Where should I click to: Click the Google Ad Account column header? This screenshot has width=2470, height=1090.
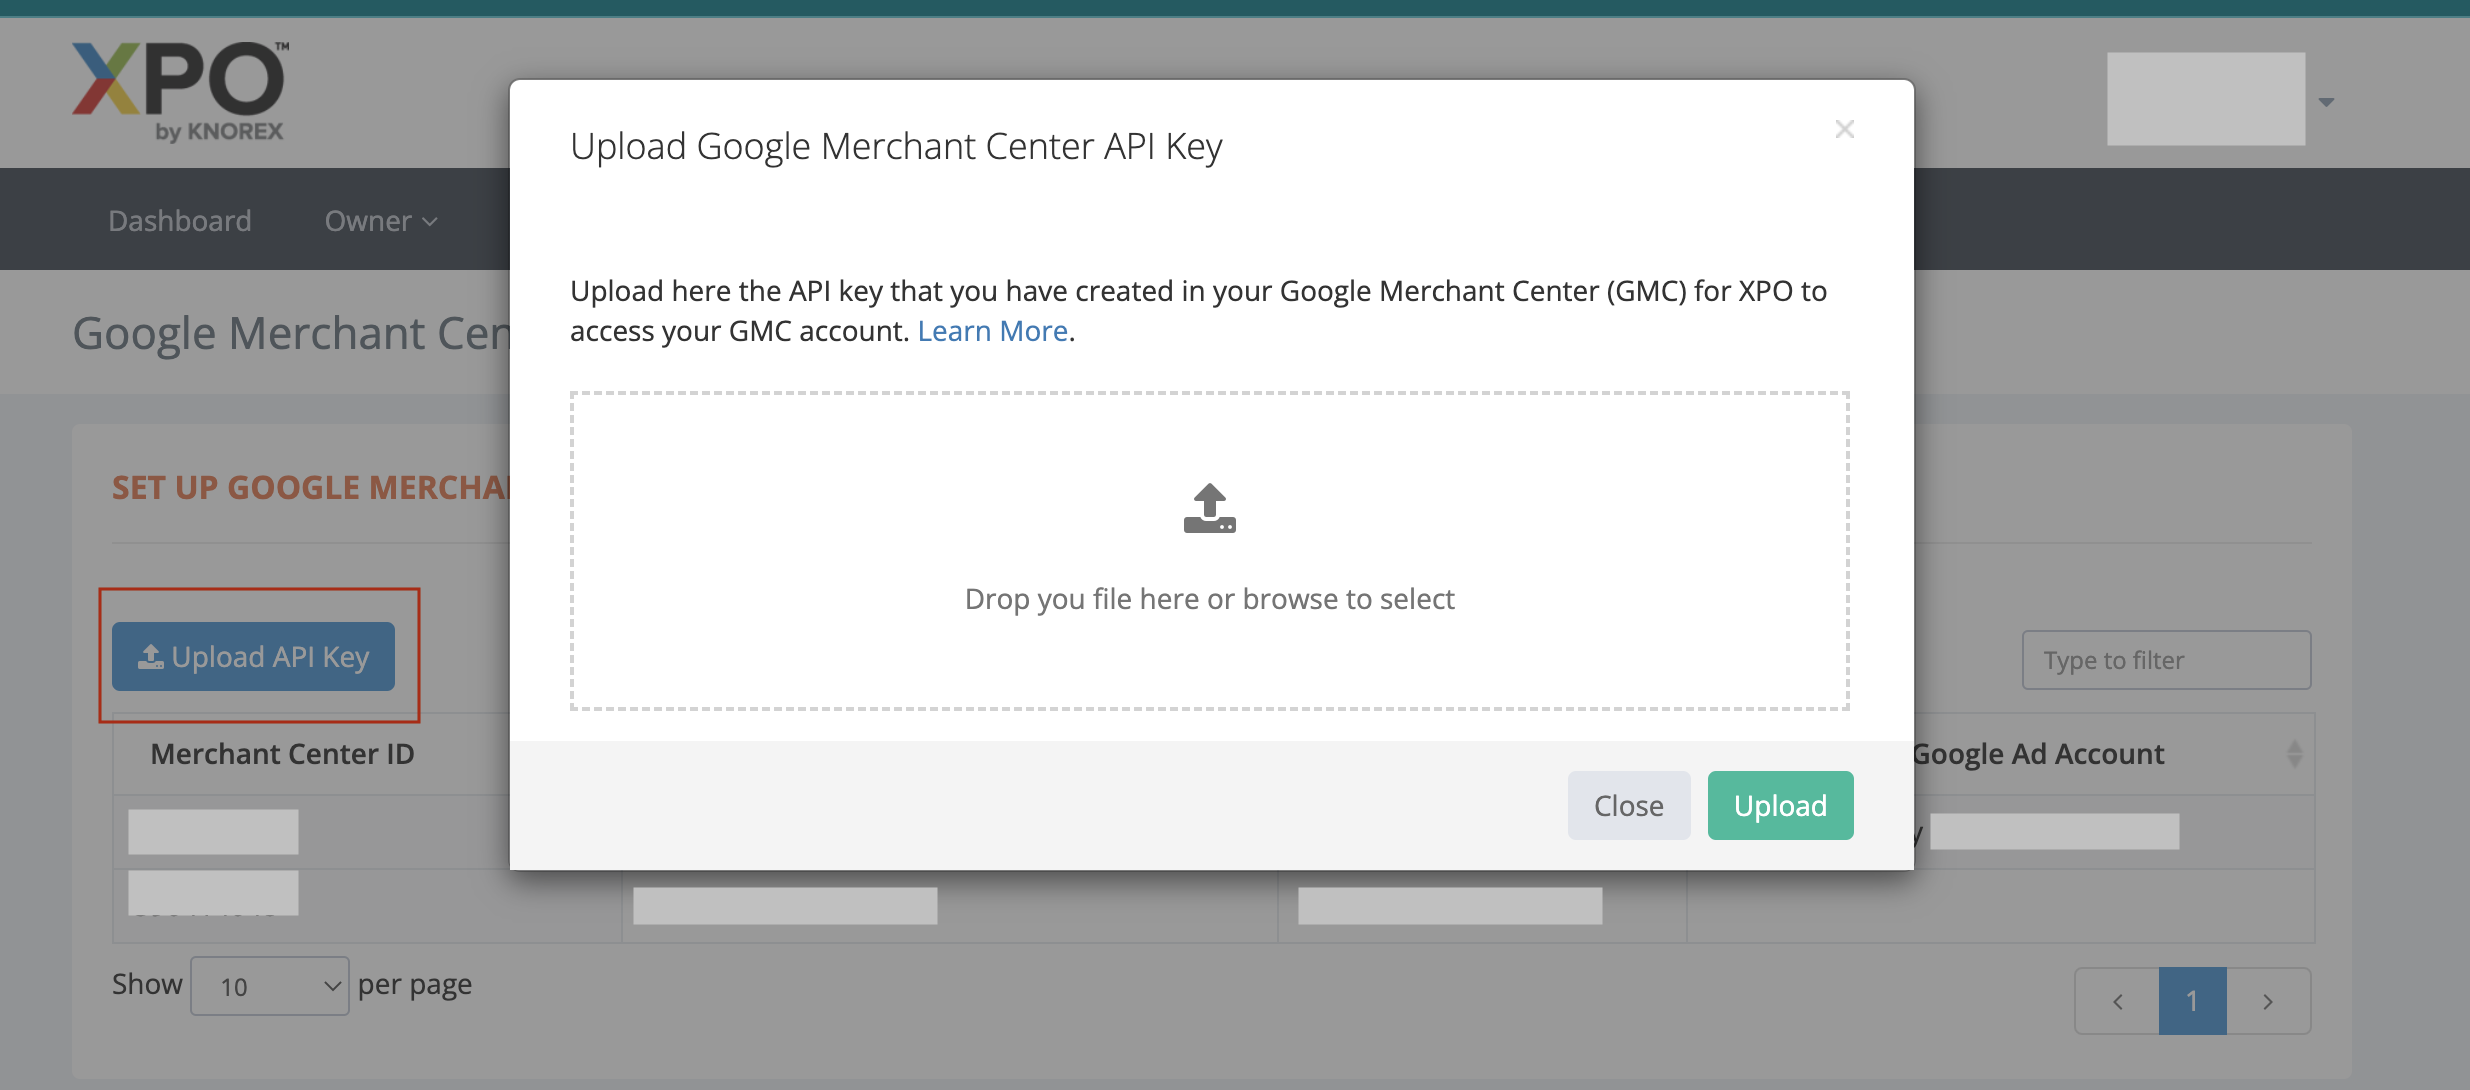[2038, 754]
